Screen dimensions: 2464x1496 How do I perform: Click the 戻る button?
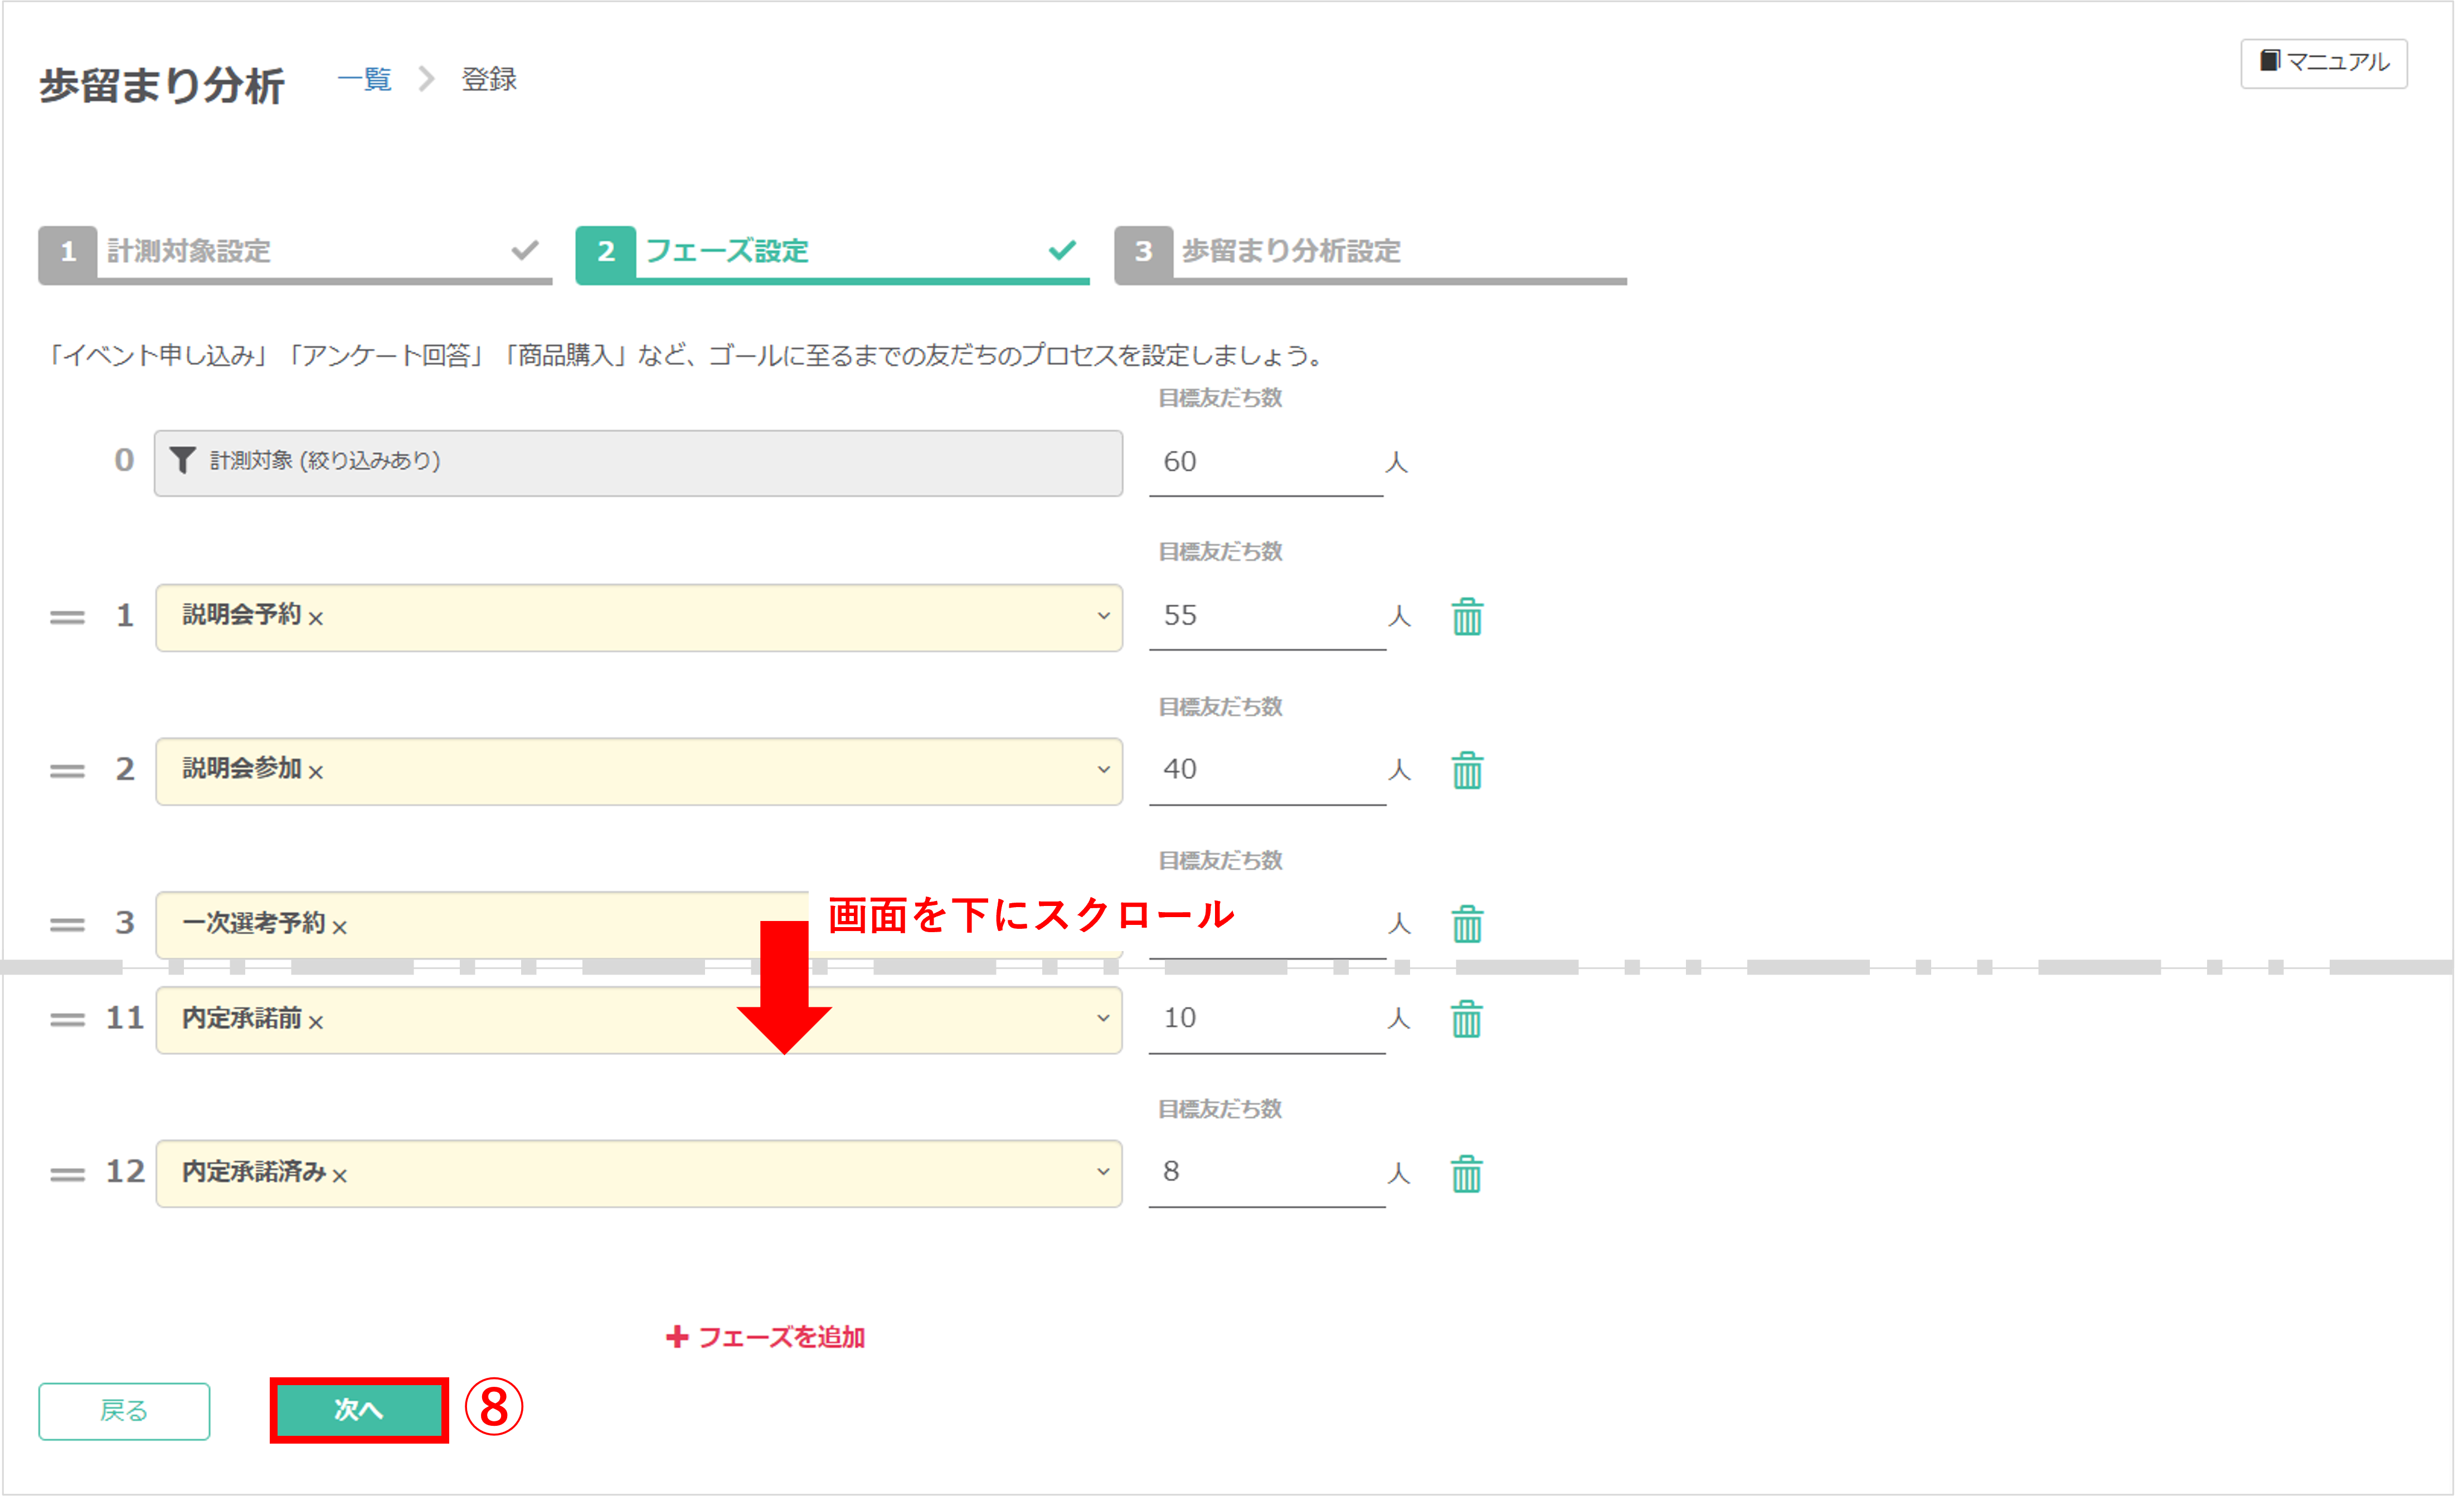point(124,1410)
